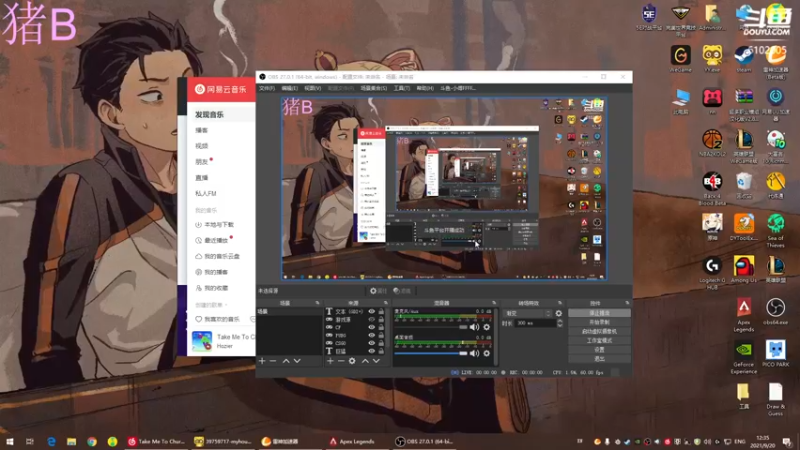Toggle visibility of the bottom text source
Image resolution: width=800 pixels, height=450 pixels.
(371, 351)
